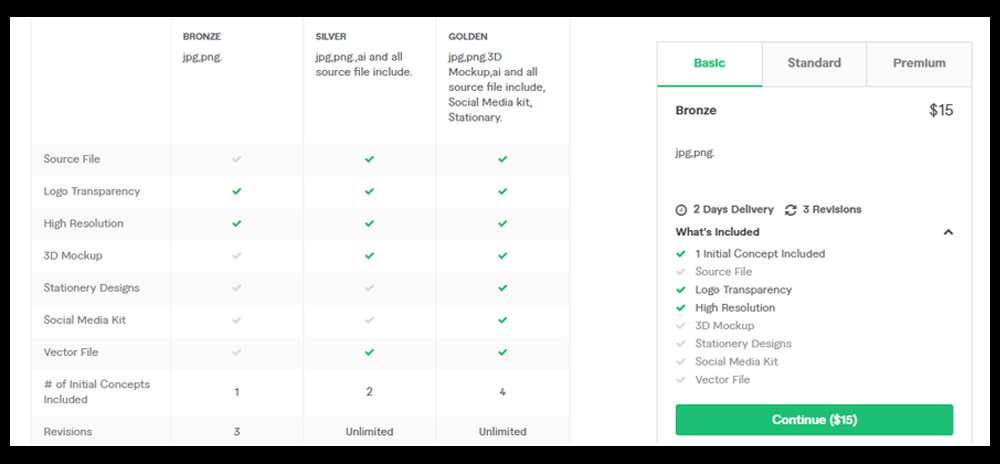This screenshot has height=464, width=1000.
Task: Click checkmark beside 1 Initial Concept Included
Action: (680, 254)
